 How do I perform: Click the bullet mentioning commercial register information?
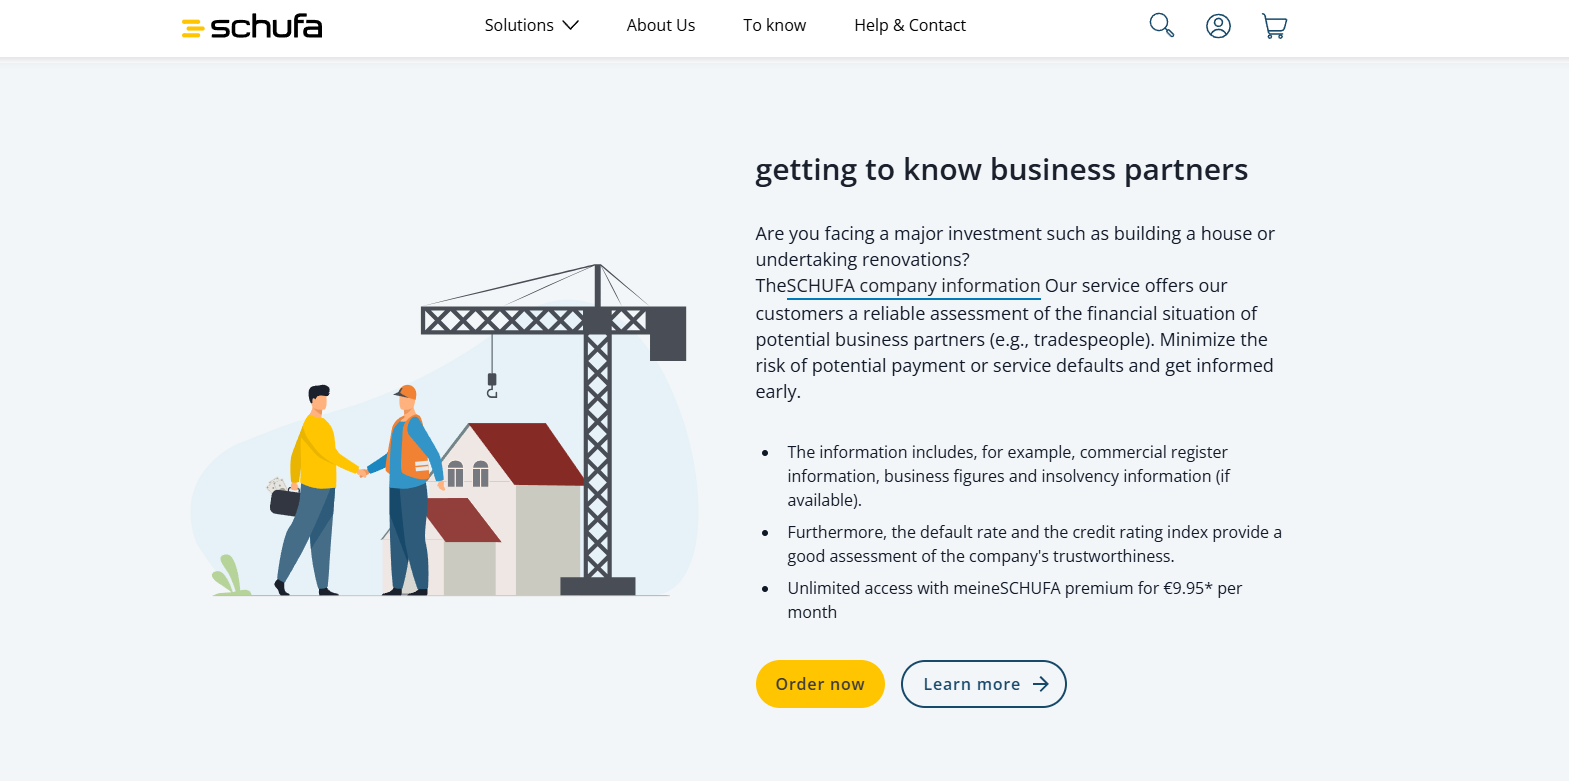pyautogui.click(x=1008, y=476)
